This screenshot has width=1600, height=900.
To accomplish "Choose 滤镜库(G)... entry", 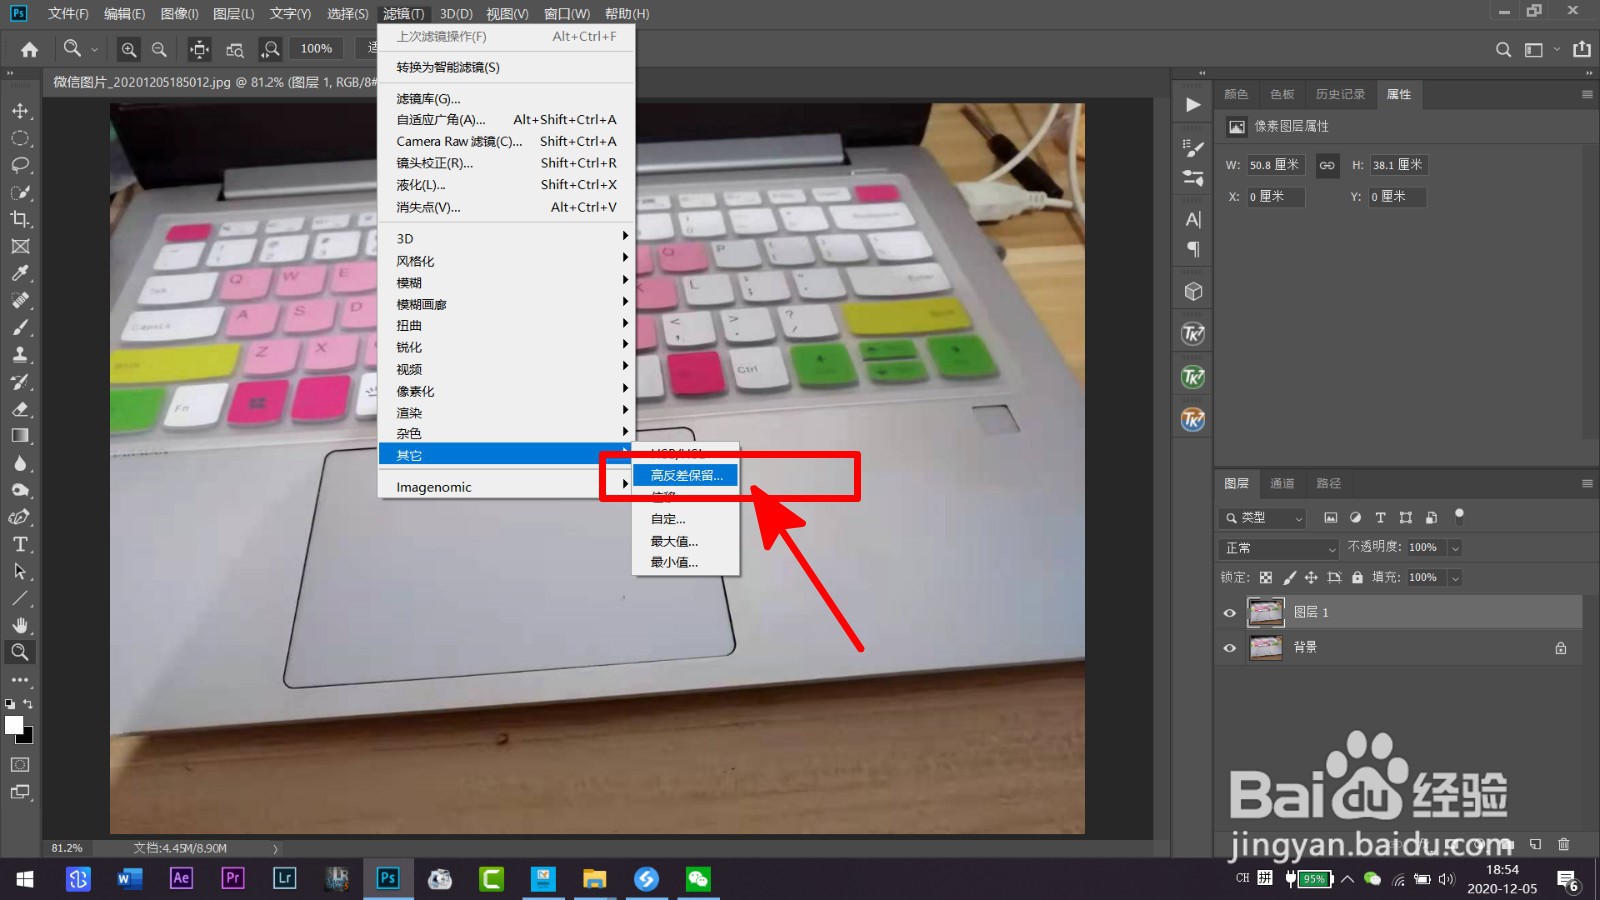I will coord(506,98).
